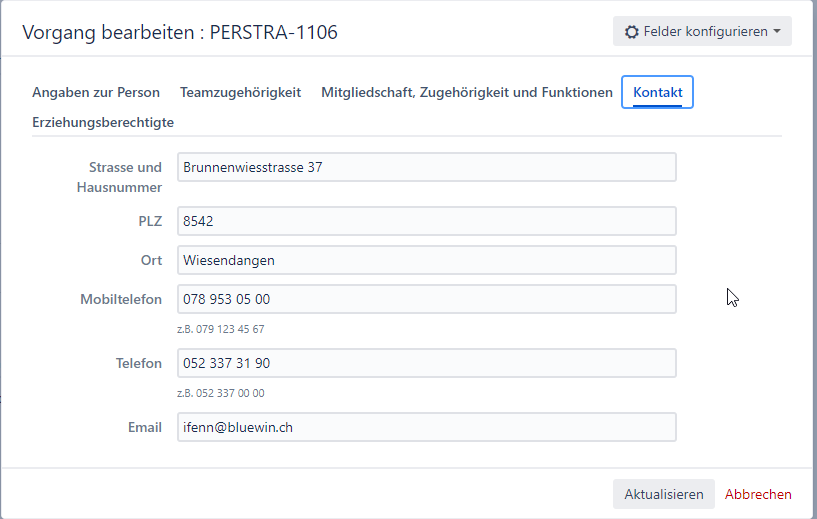Click the Strasse und Hausnummer input field
Image resolution: width=817 pixels, height=519 pixels.
click(426, 167)
